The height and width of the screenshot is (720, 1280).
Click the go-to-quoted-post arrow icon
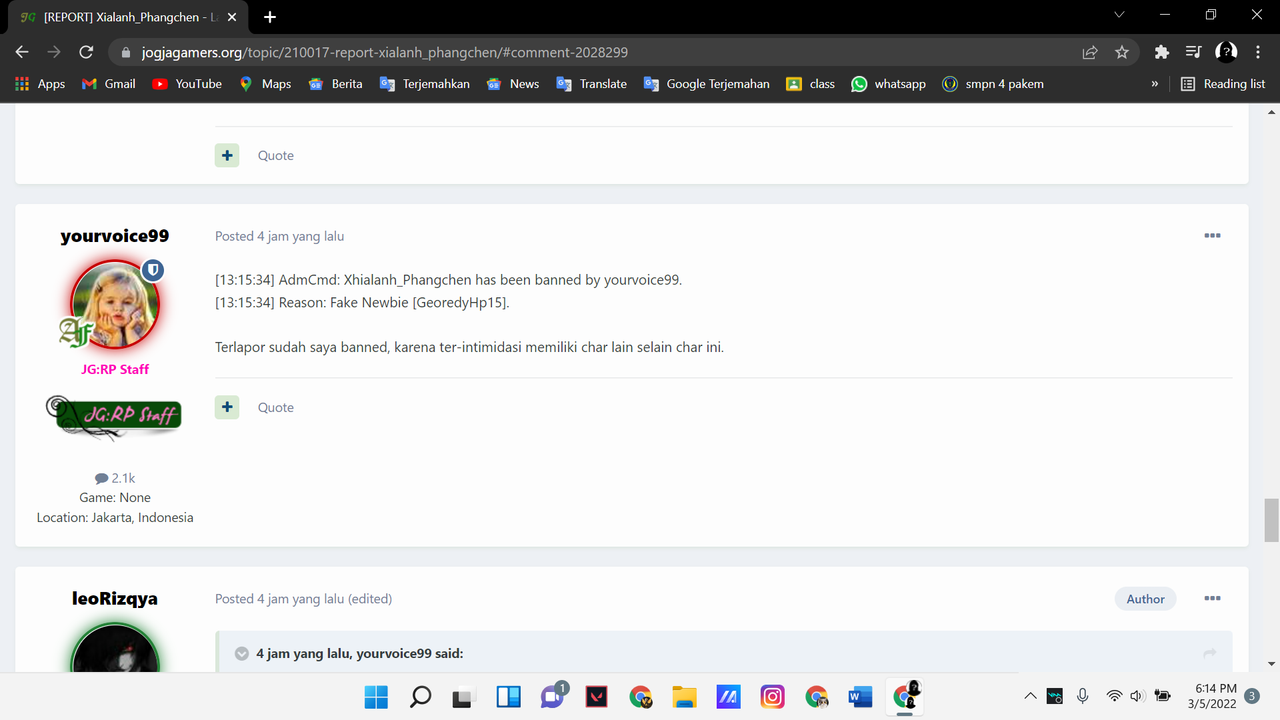coord(1210,654)
